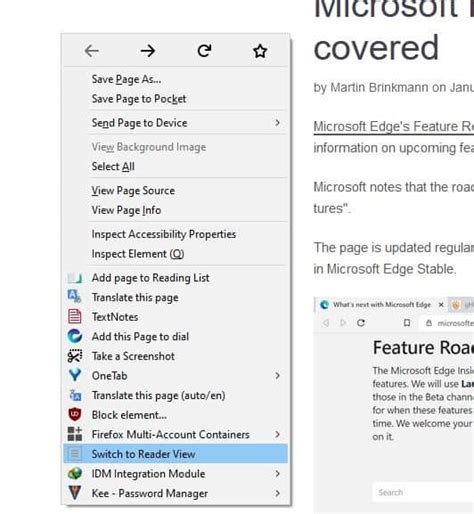Expand the Kee - Password Manager submenu arrow
Viewport: 474px width, 514px height.
click(x=277, y=493)
